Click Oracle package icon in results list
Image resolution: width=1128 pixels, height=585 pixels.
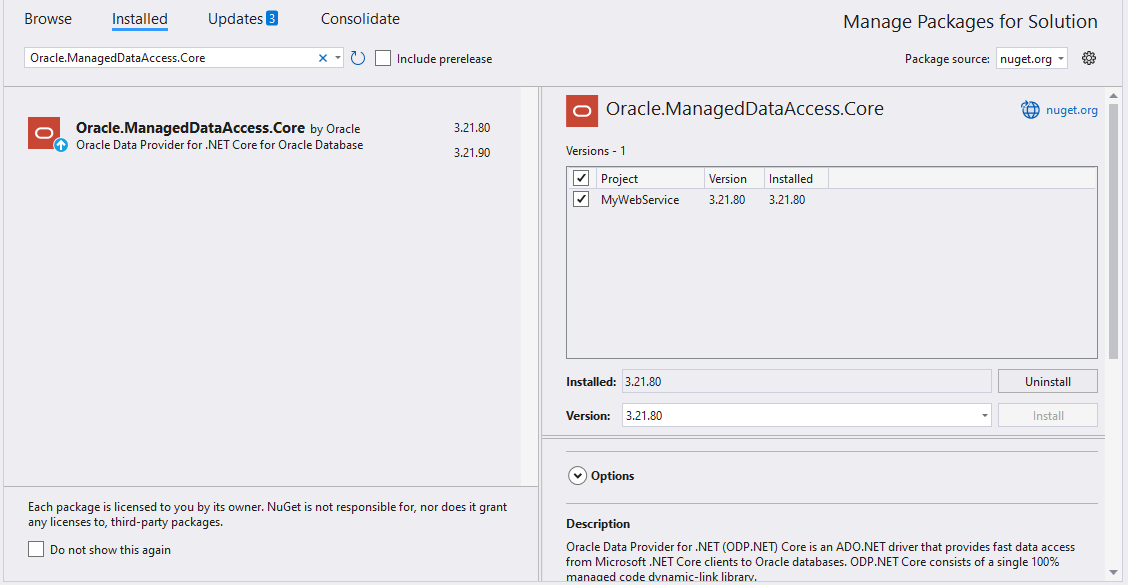click(x=44, y=134)
